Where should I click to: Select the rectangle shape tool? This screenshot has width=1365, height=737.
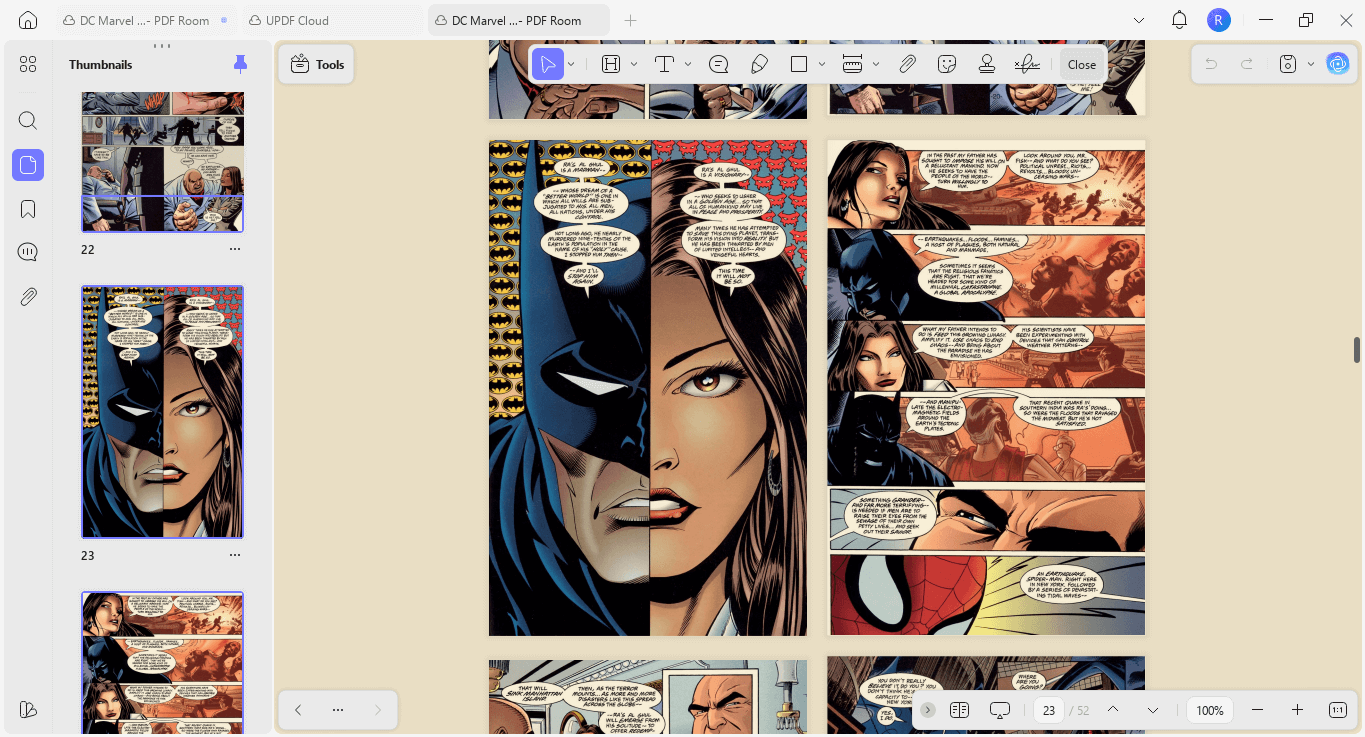(798, 64)
